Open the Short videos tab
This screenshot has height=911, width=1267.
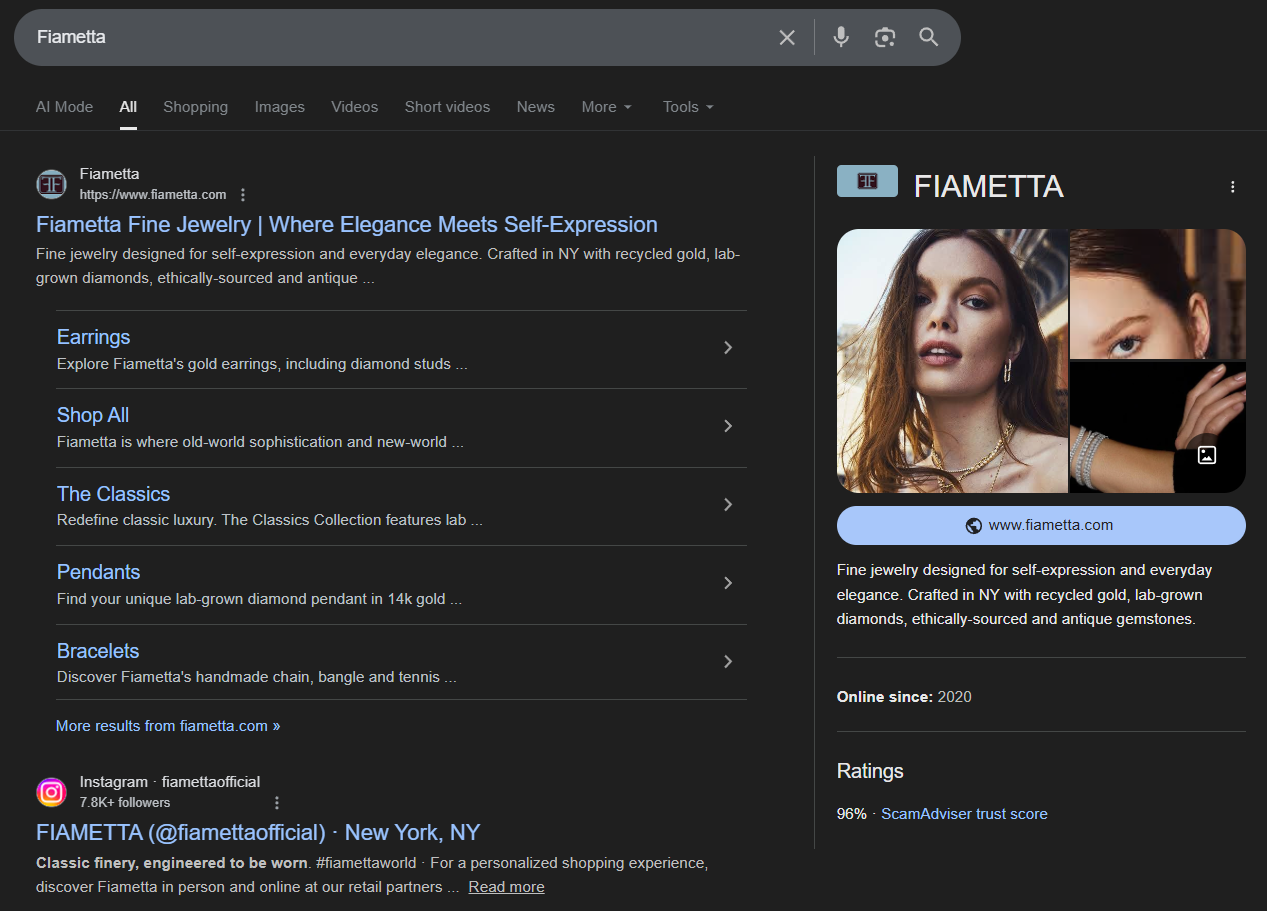tap(447, 107)
